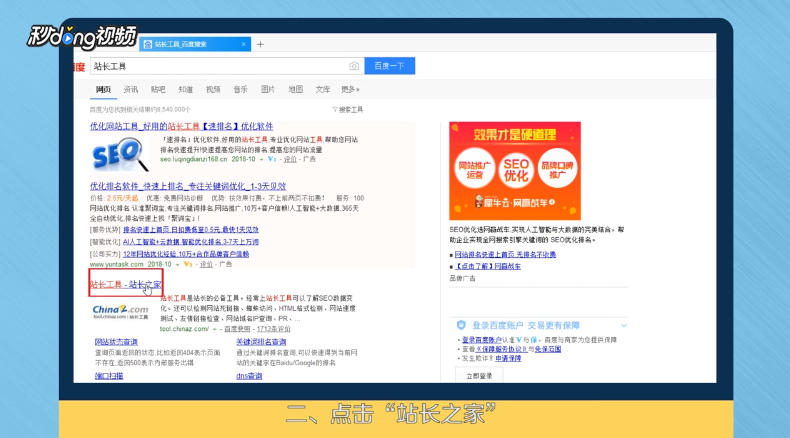Open the 12年网站优化经验 sublink

click(186, 255)
